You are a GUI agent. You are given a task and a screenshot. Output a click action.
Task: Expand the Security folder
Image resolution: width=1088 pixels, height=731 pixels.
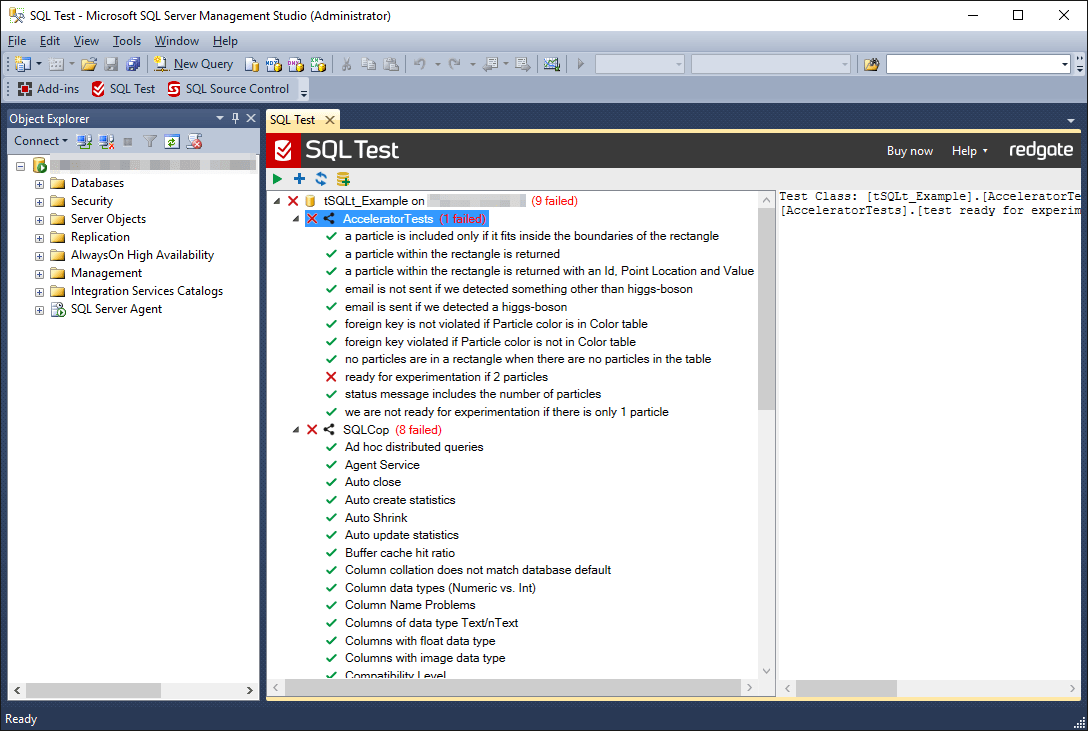[x=40, y=202]
